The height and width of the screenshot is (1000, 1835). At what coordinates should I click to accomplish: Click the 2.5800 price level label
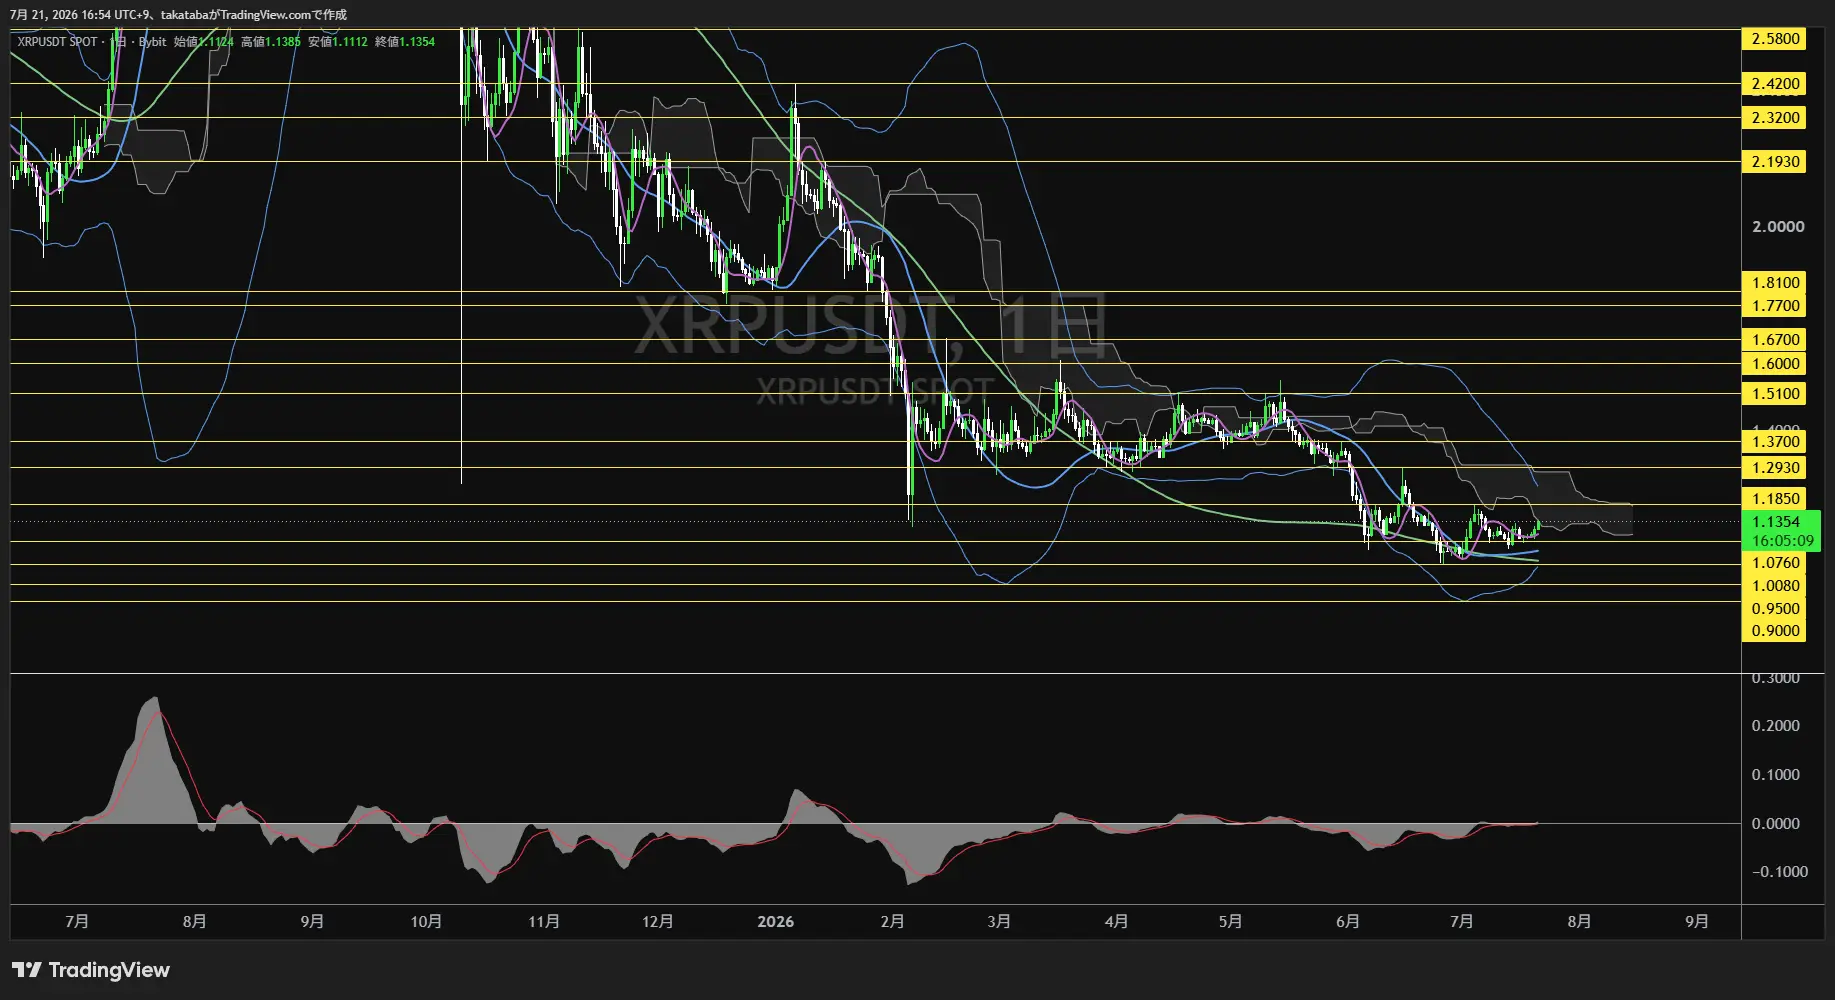1775,39
